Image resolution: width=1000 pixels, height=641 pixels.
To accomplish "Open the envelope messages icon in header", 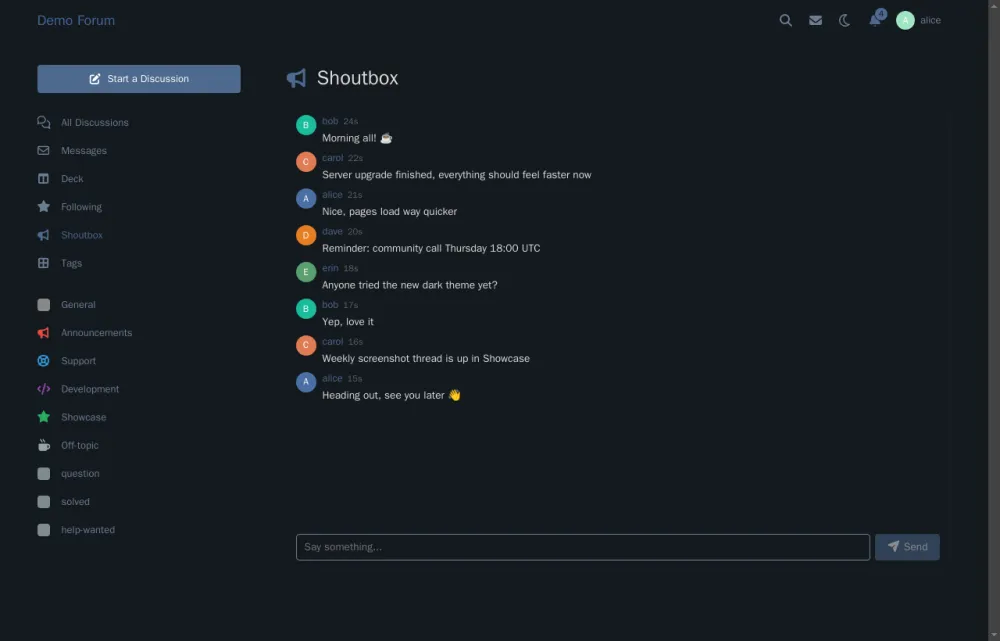I will [x=815, y=20].
